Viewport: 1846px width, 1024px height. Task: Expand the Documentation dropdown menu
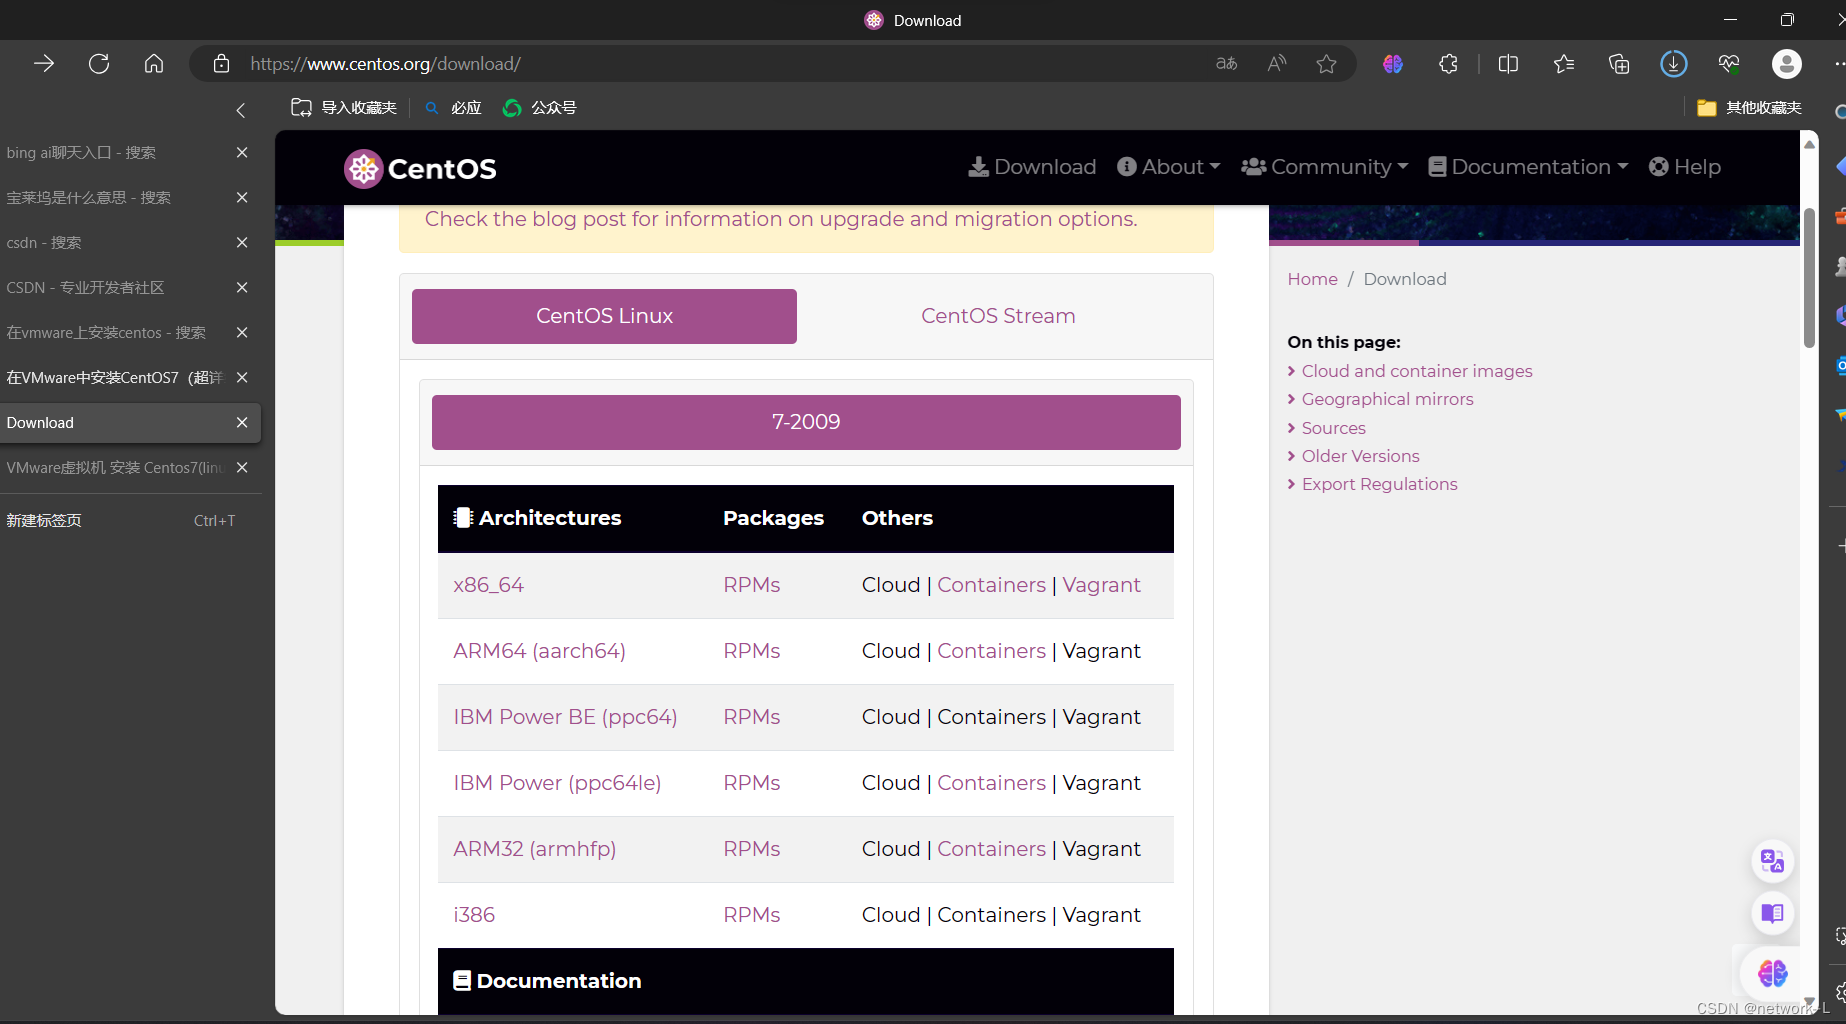1528,167
